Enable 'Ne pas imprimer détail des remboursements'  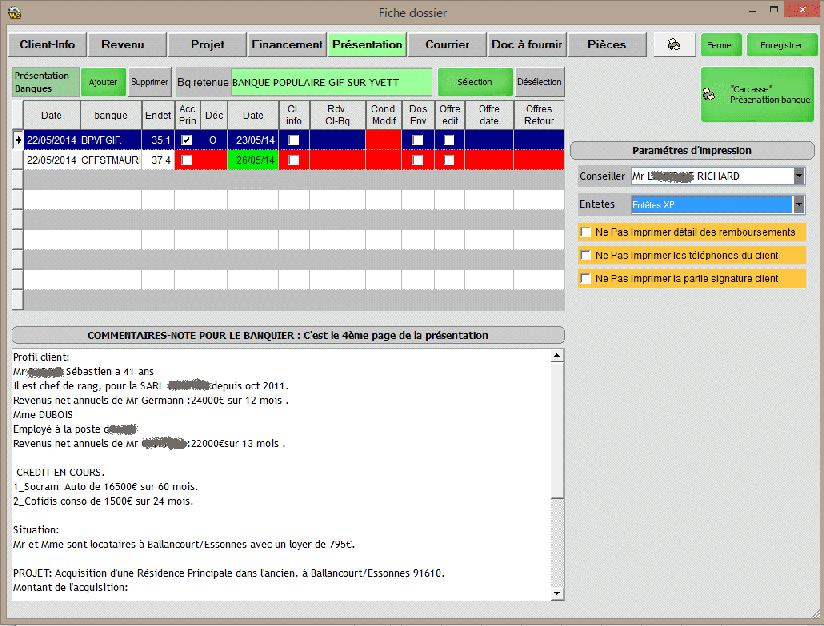[x=585, y=232]
